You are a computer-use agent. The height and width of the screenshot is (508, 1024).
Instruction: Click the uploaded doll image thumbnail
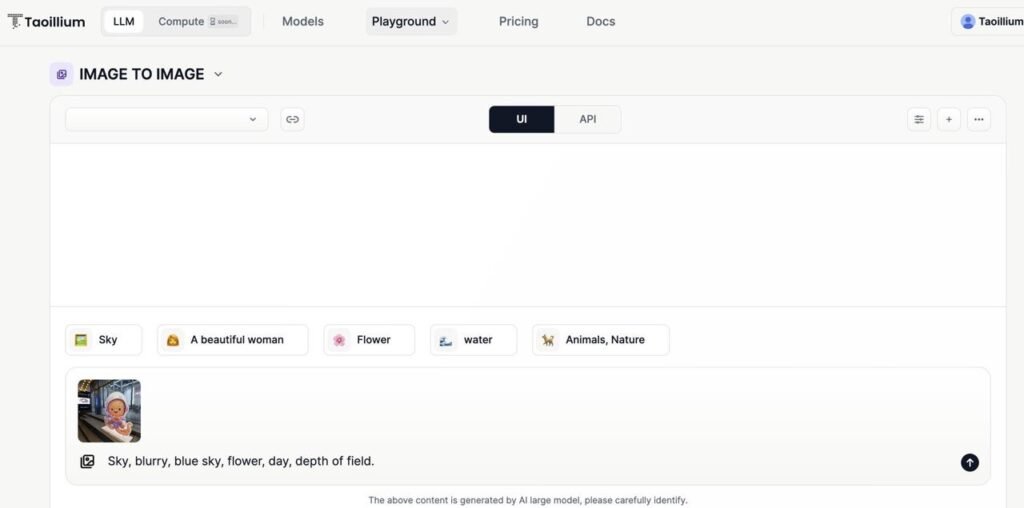pyautogui.click(x=109, y=410)
